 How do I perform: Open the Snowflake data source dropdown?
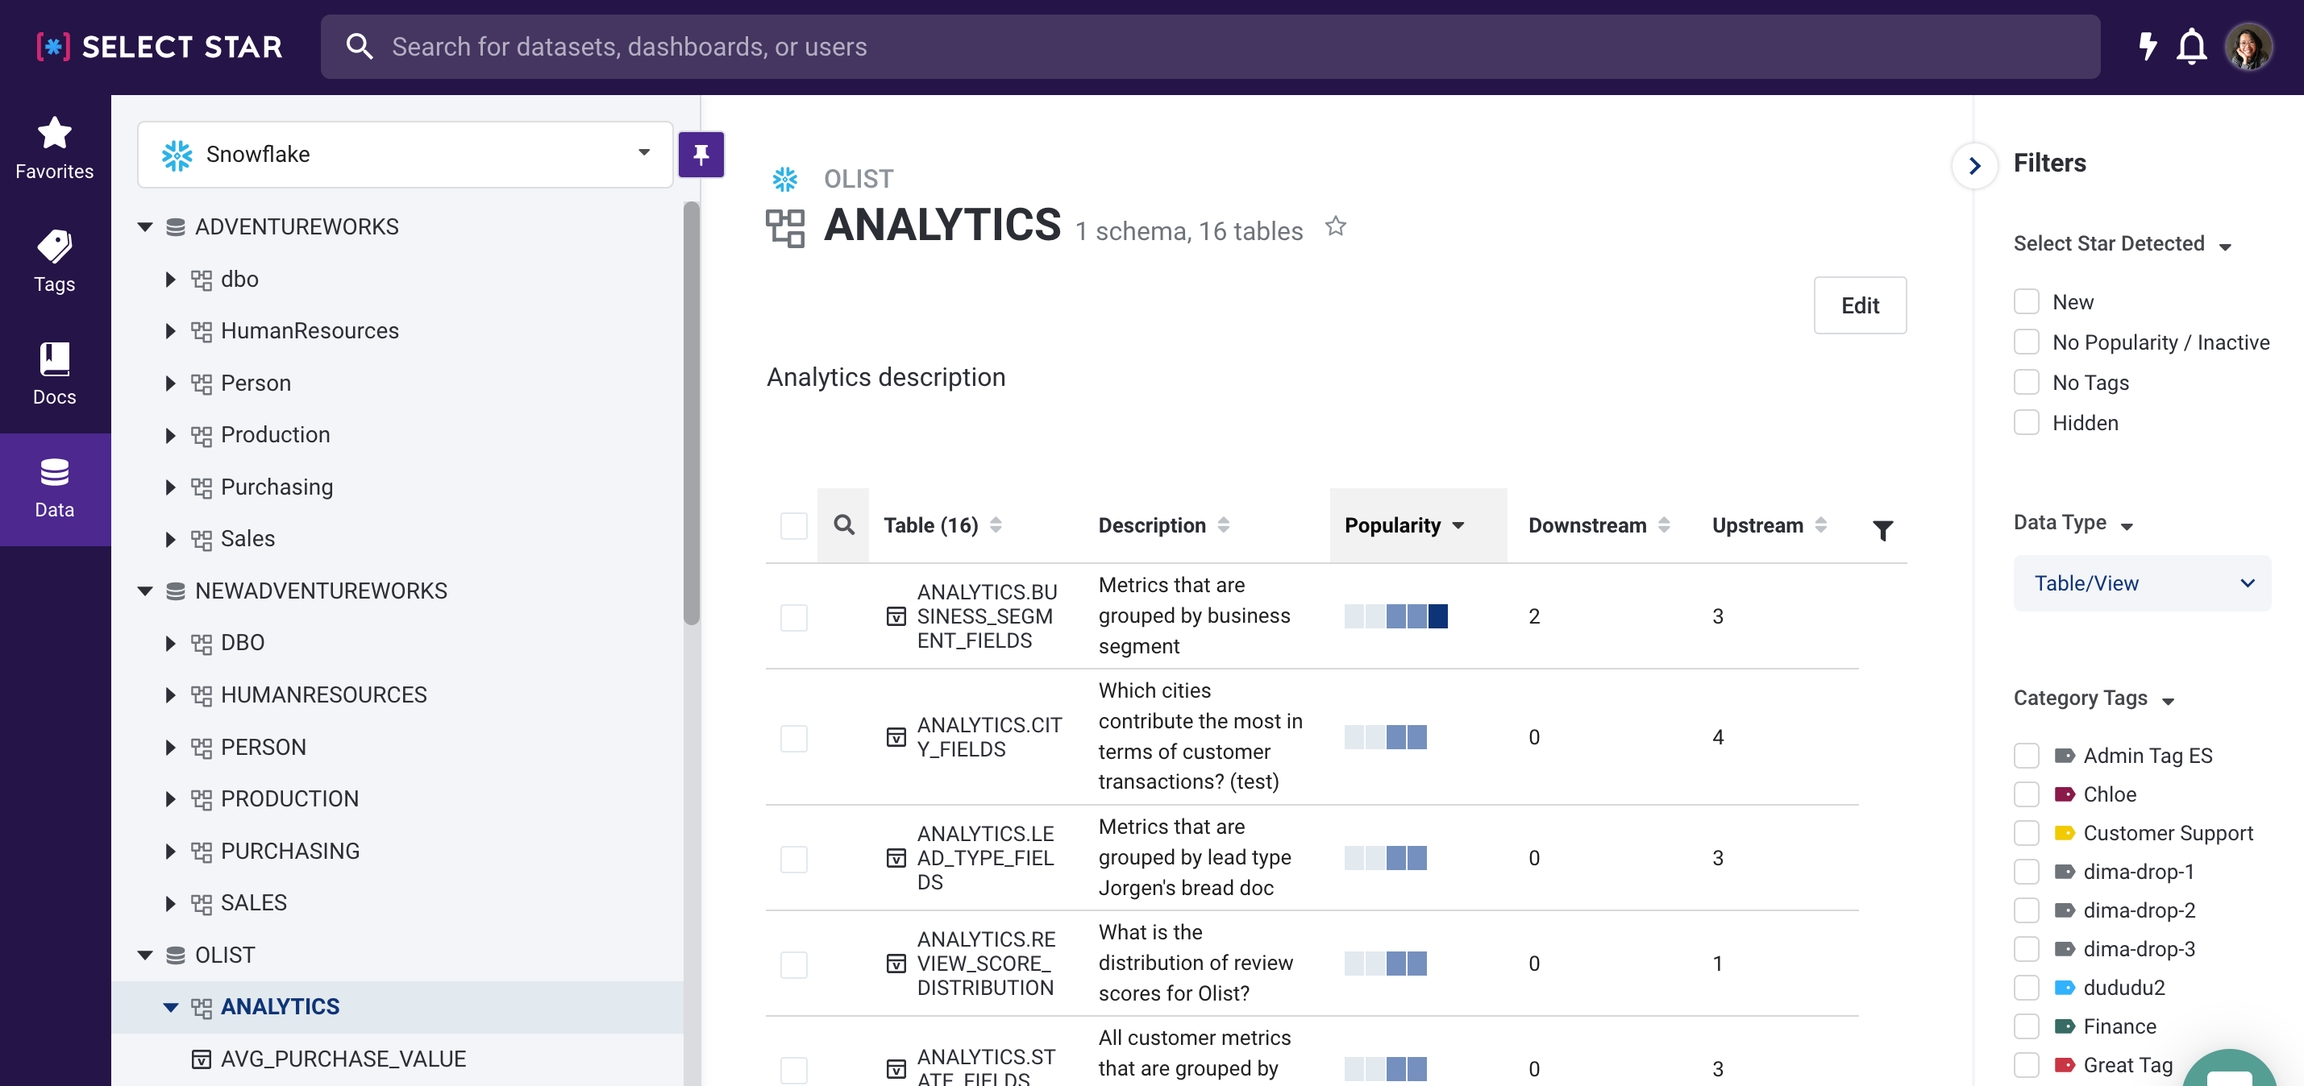[x=405, y=154]
